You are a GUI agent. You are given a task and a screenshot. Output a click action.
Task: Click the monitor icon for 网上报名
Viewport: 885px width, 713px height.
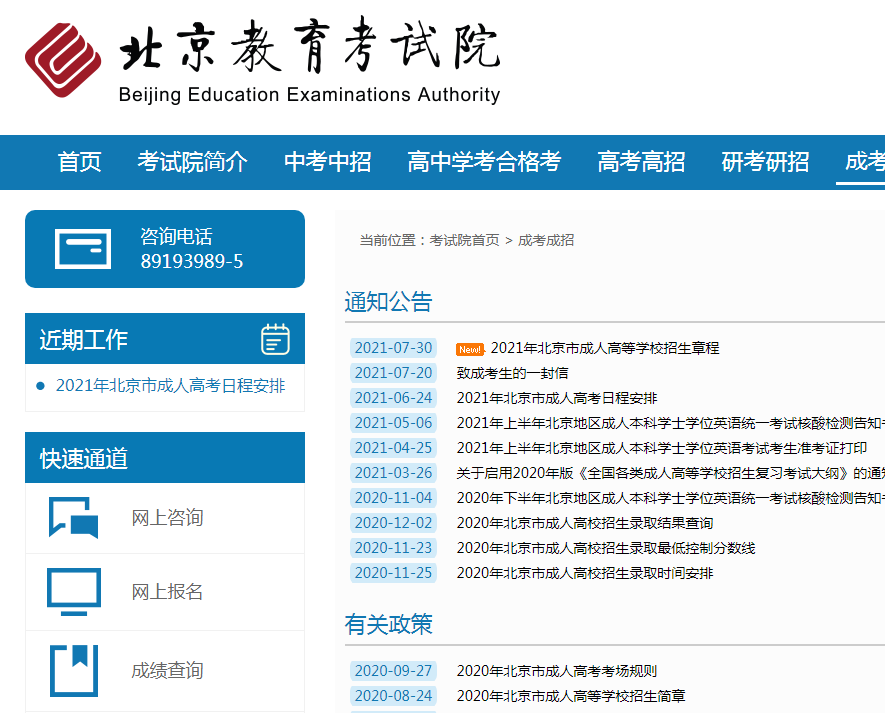pyautogui.click(x=74, y=592)
